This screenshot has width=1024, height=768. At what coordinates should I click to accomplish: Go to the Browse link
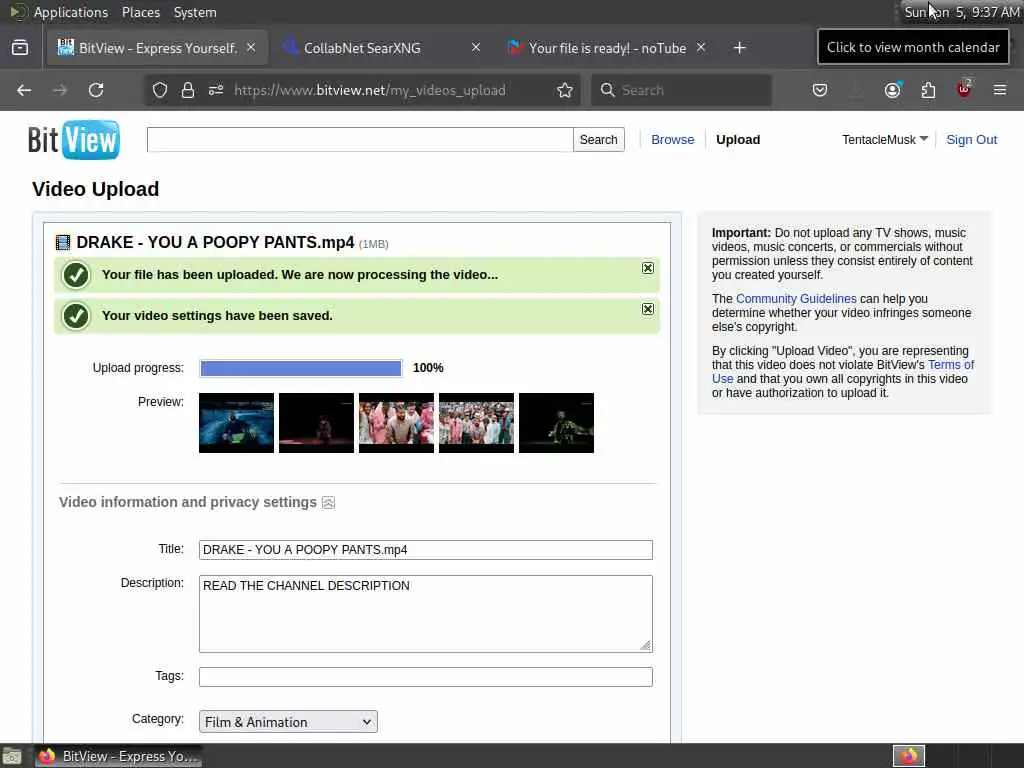click(x=673, y=140)
